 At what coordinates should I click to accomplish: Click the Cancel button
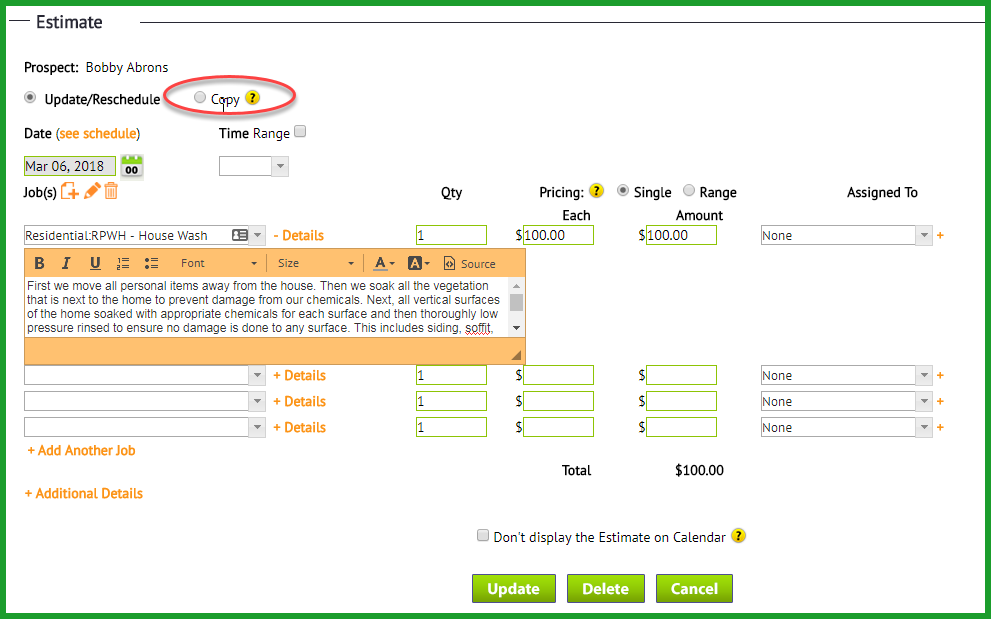pyautogui.click(x=694, y=589)
